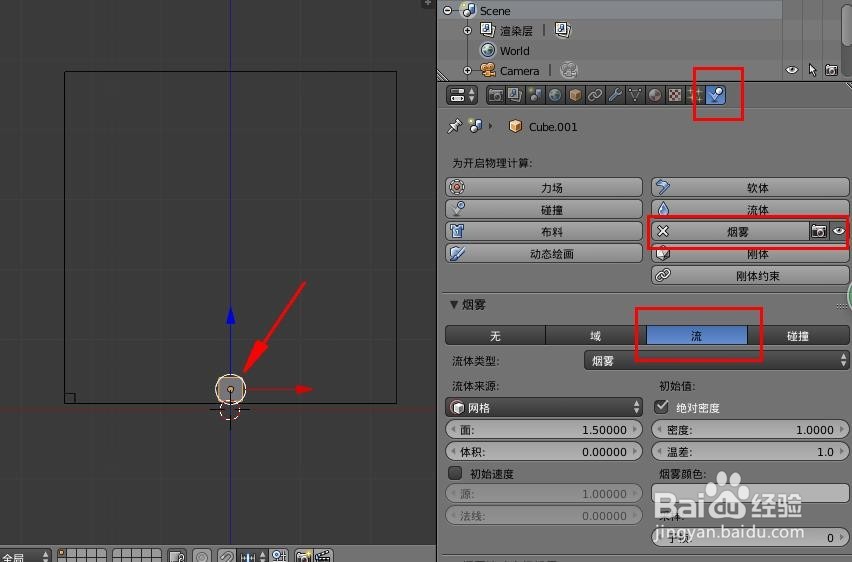Enable 布料 cloth physics
The image size is (852, 562).
(x=544, y=232)
